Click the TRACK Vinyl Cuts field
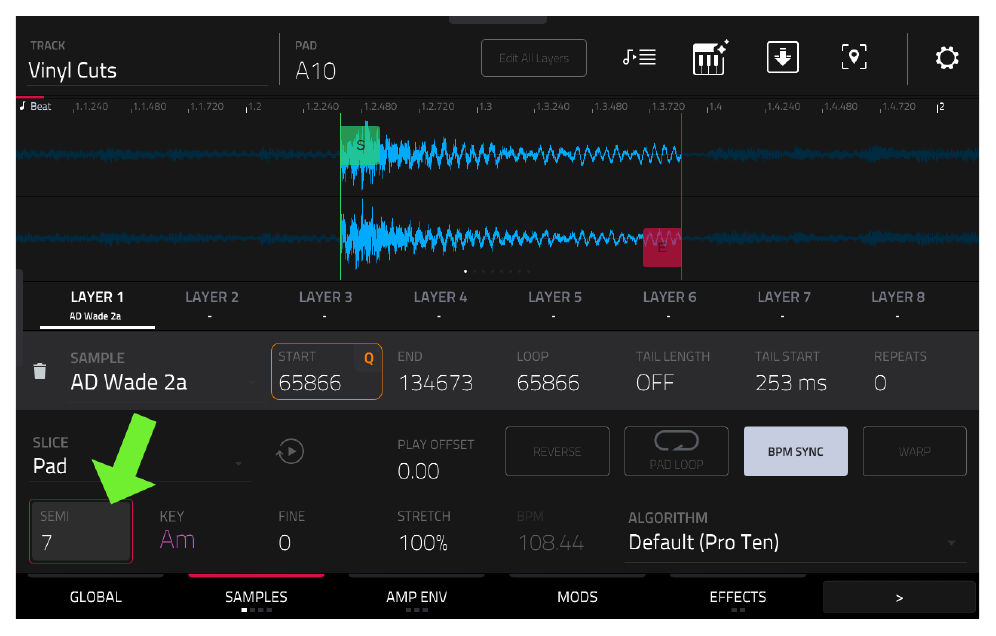The height and width of the screenshot is (636, 996). click(148, 61)
